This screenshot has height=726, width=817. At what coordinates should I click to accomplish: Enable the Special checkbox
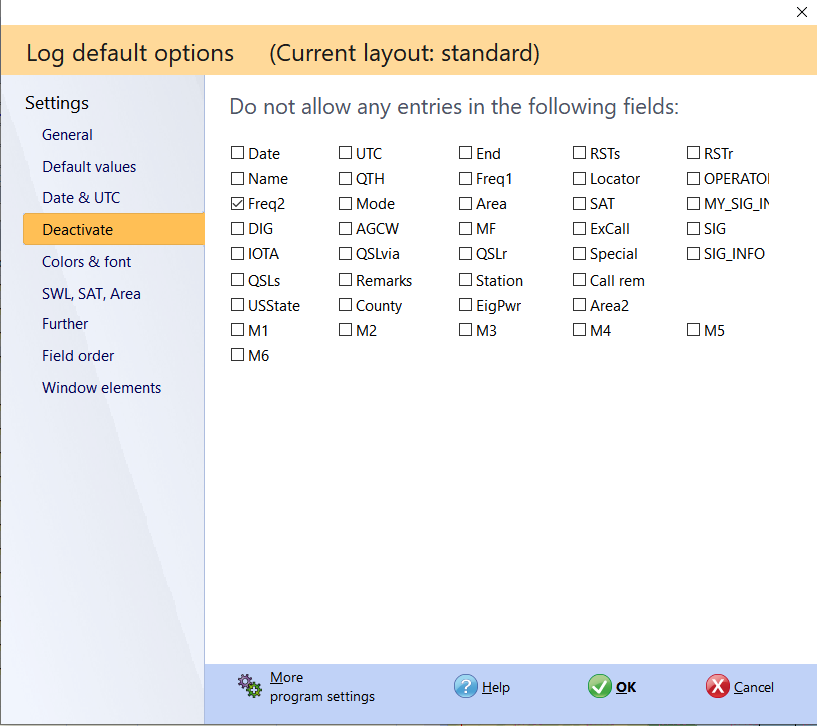tap(579, 253)
